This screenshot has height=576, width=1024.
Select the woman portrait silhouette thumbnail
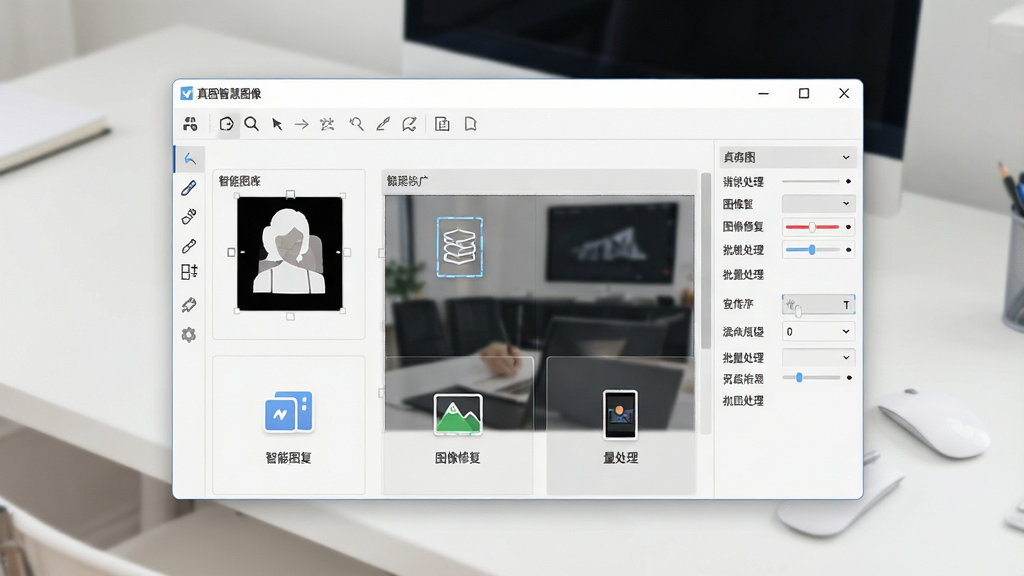tap(289, 253)
